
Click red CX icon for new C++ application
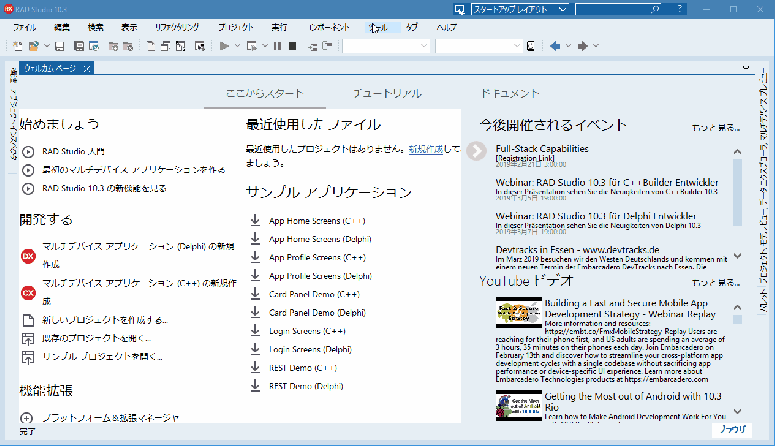coord(28,293)
